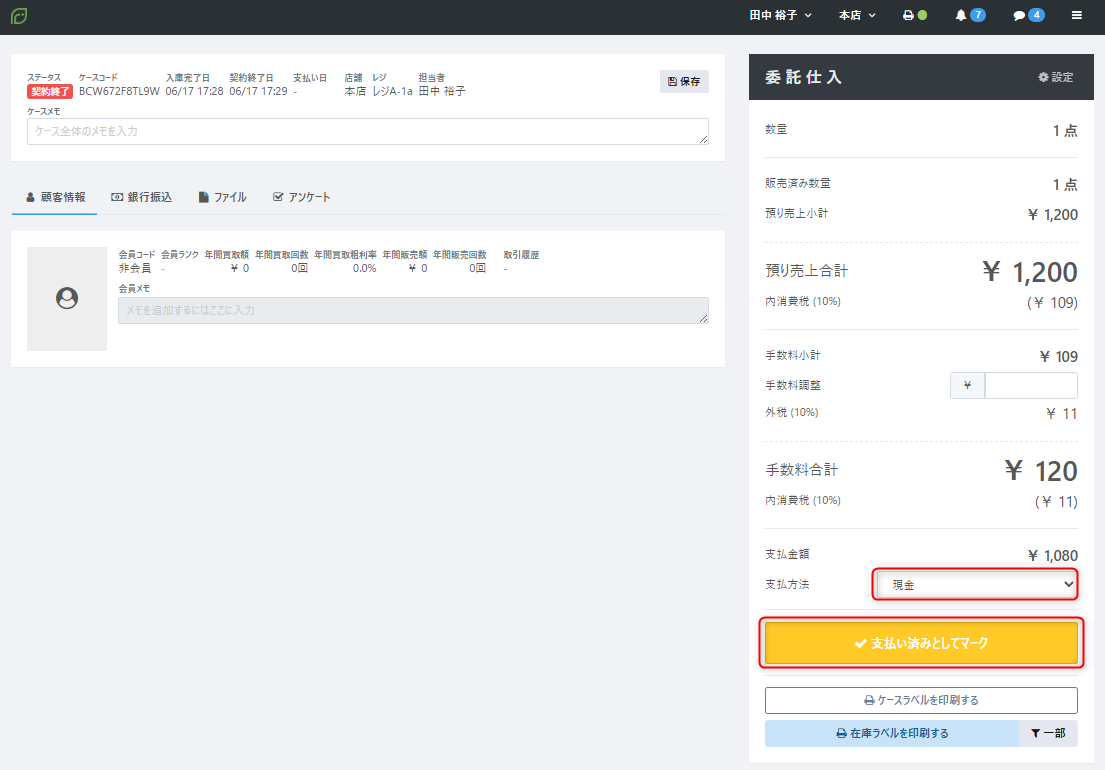The height and width of the screenshot is (770, 1105).
Task: Open the 本店 store dropdown
Action: click(857, 15)
